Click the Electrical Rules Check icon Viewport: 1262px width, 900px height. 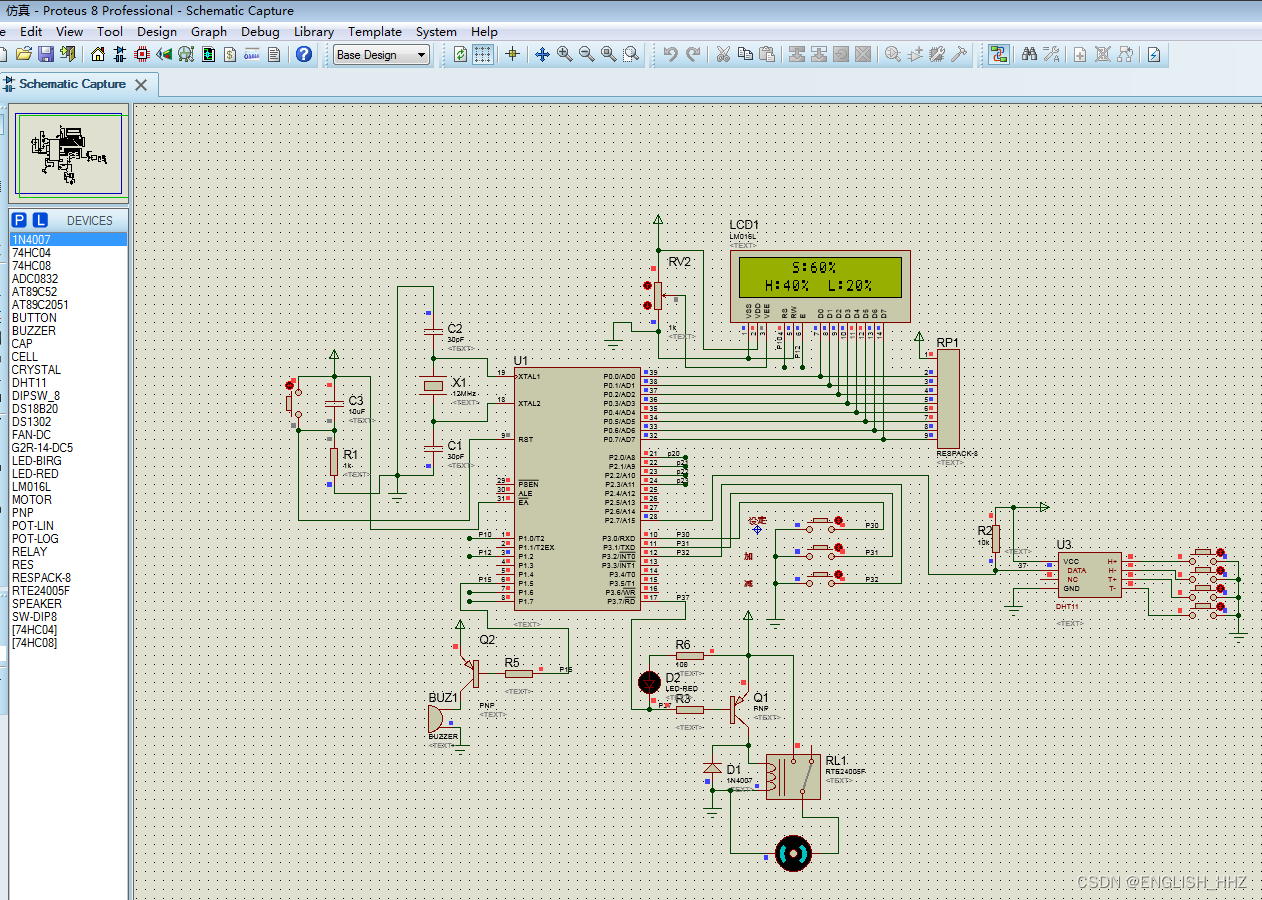1153,54
